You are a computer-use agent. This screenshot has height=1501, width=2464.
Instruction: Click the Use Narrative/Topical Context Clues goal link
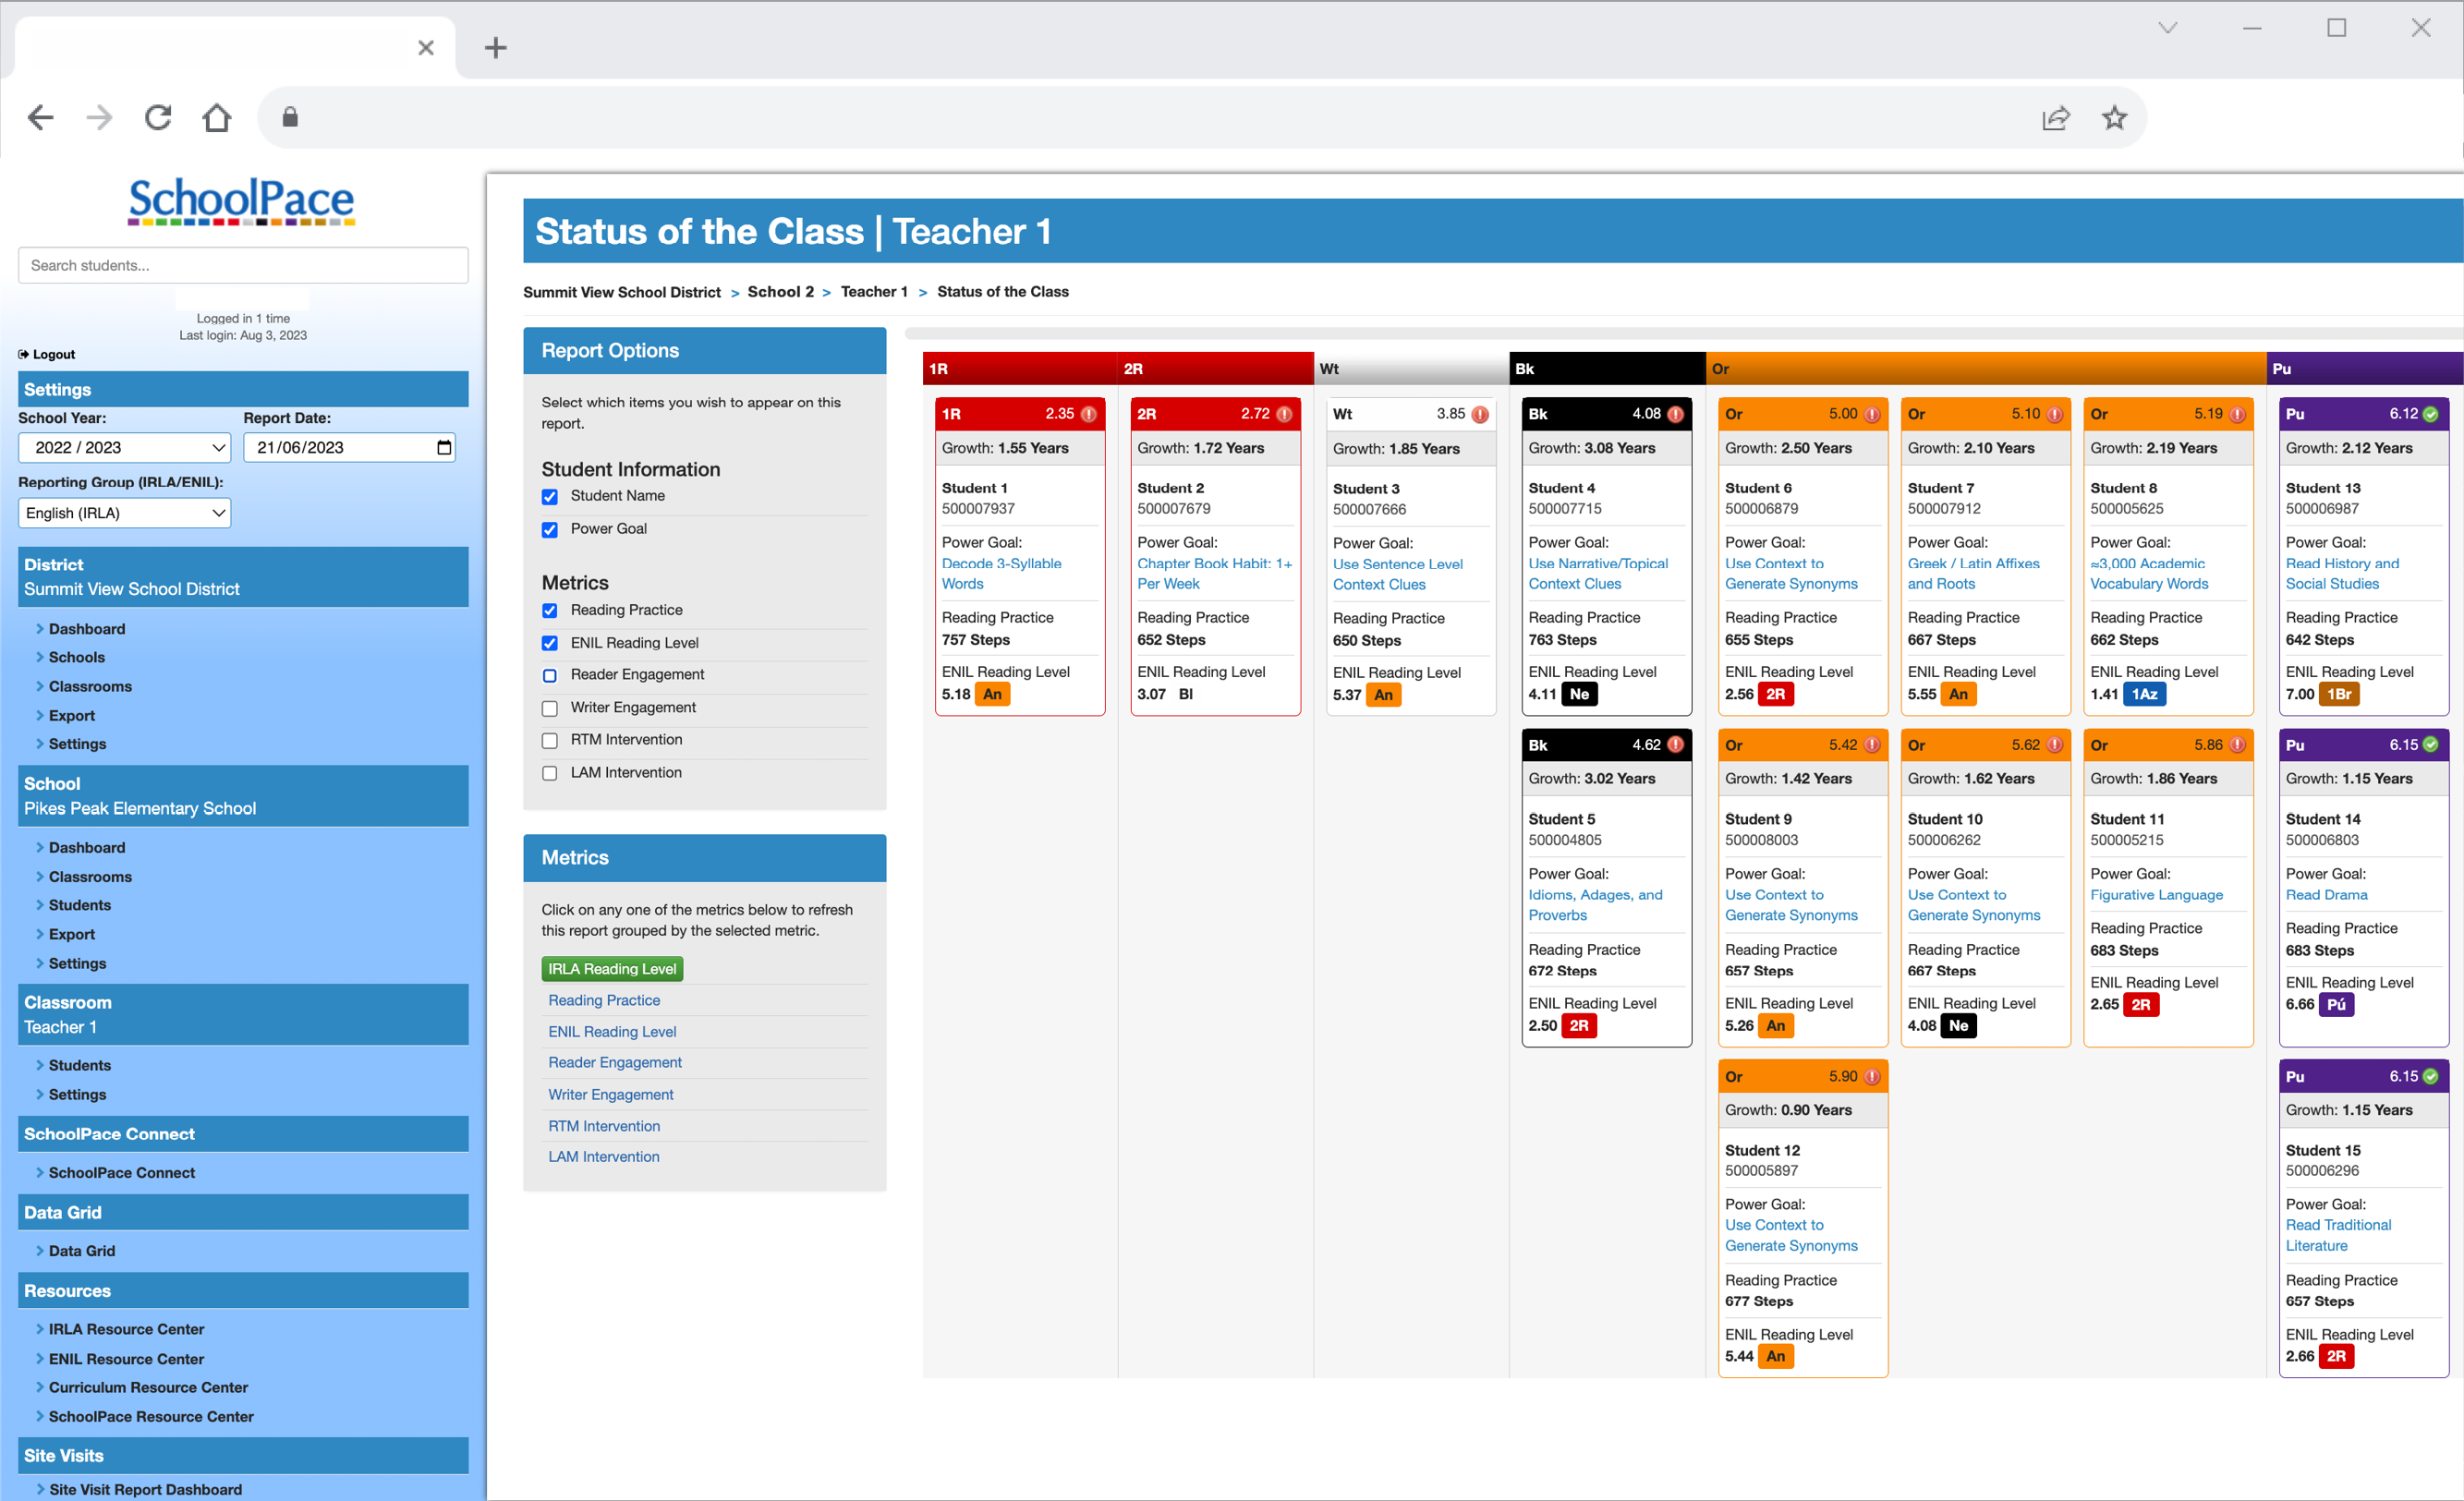1595,572
